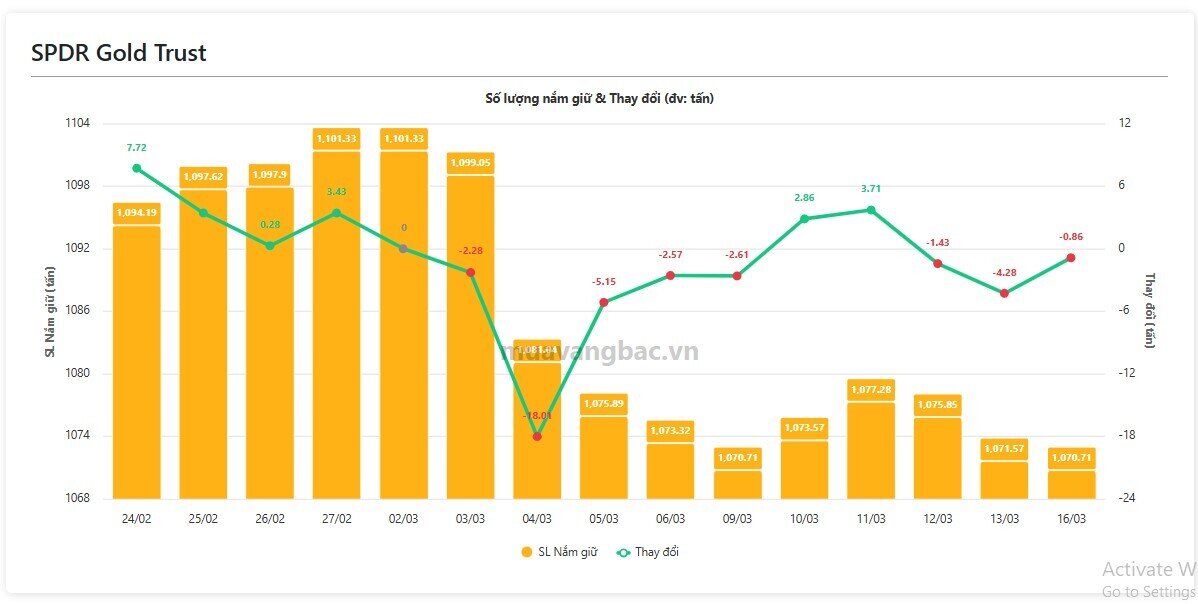Click the red point valued -2.28
The height and width of the screenshot is (604, 1198).
(471, 273)
